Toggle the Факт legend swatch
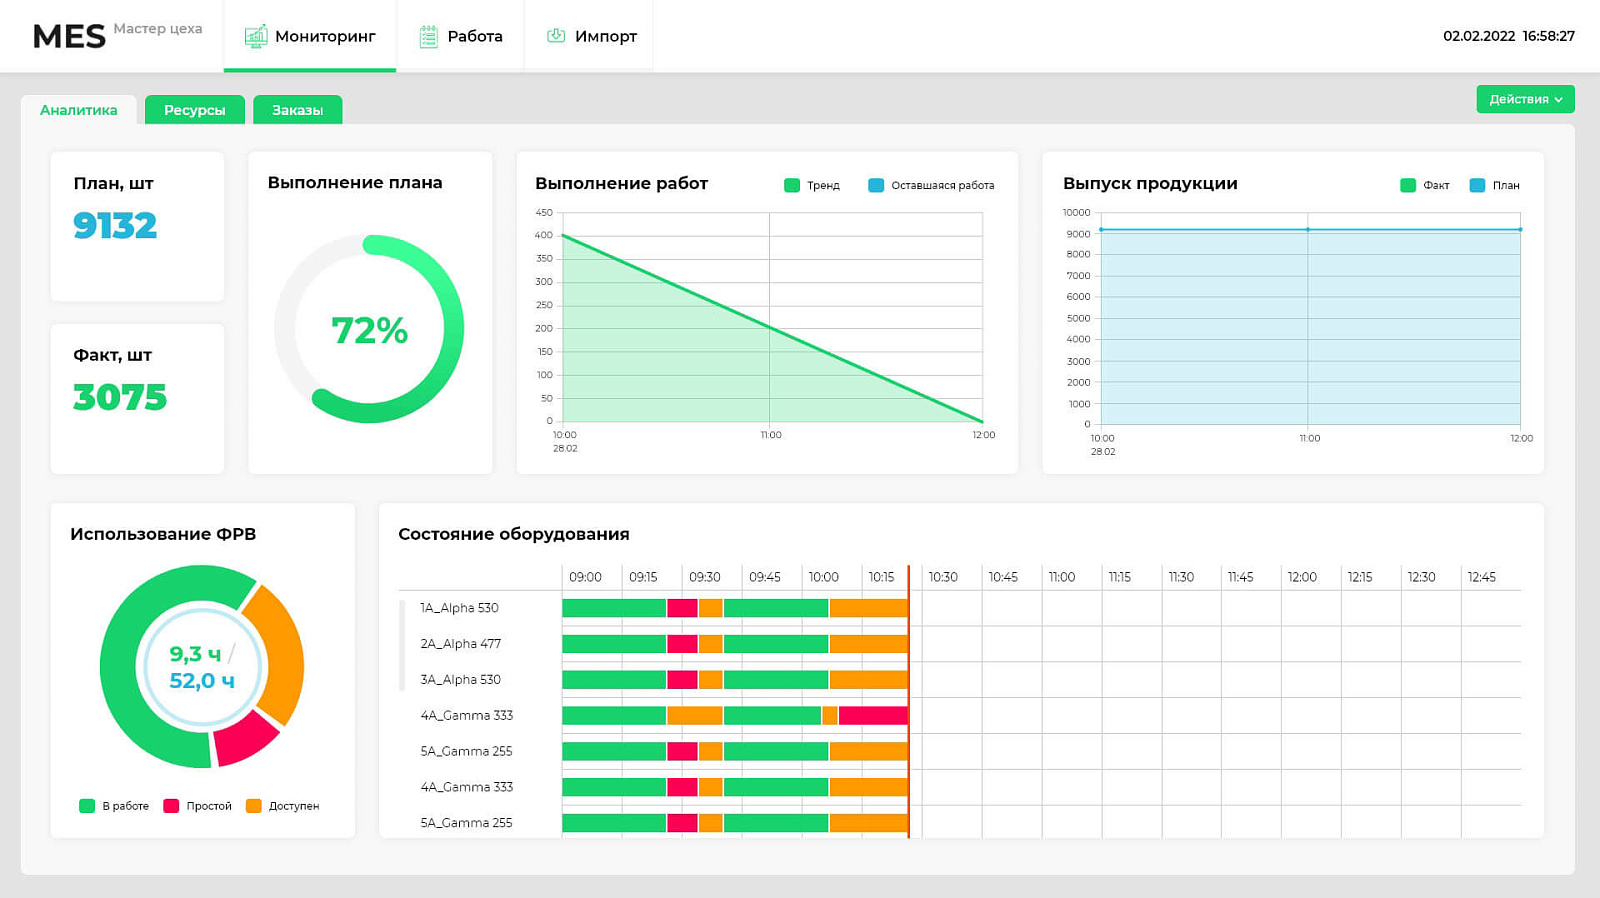 (1408, 185)
